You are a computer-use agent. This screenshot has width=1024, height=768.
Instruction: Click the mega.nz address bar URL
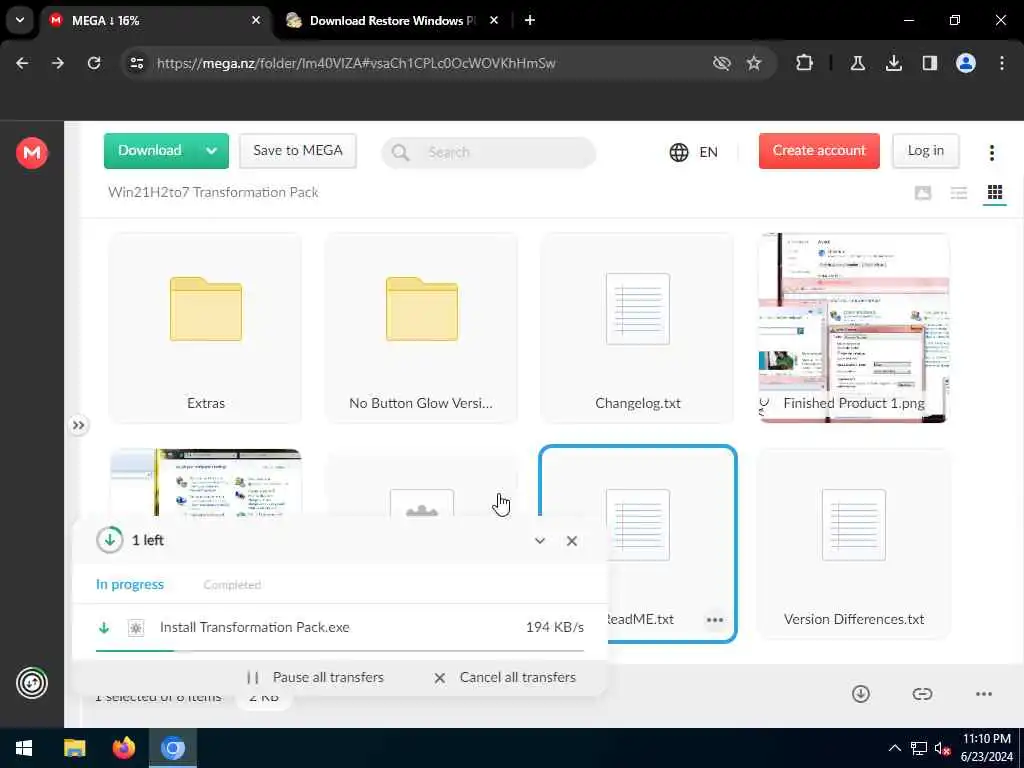(356, 63)
